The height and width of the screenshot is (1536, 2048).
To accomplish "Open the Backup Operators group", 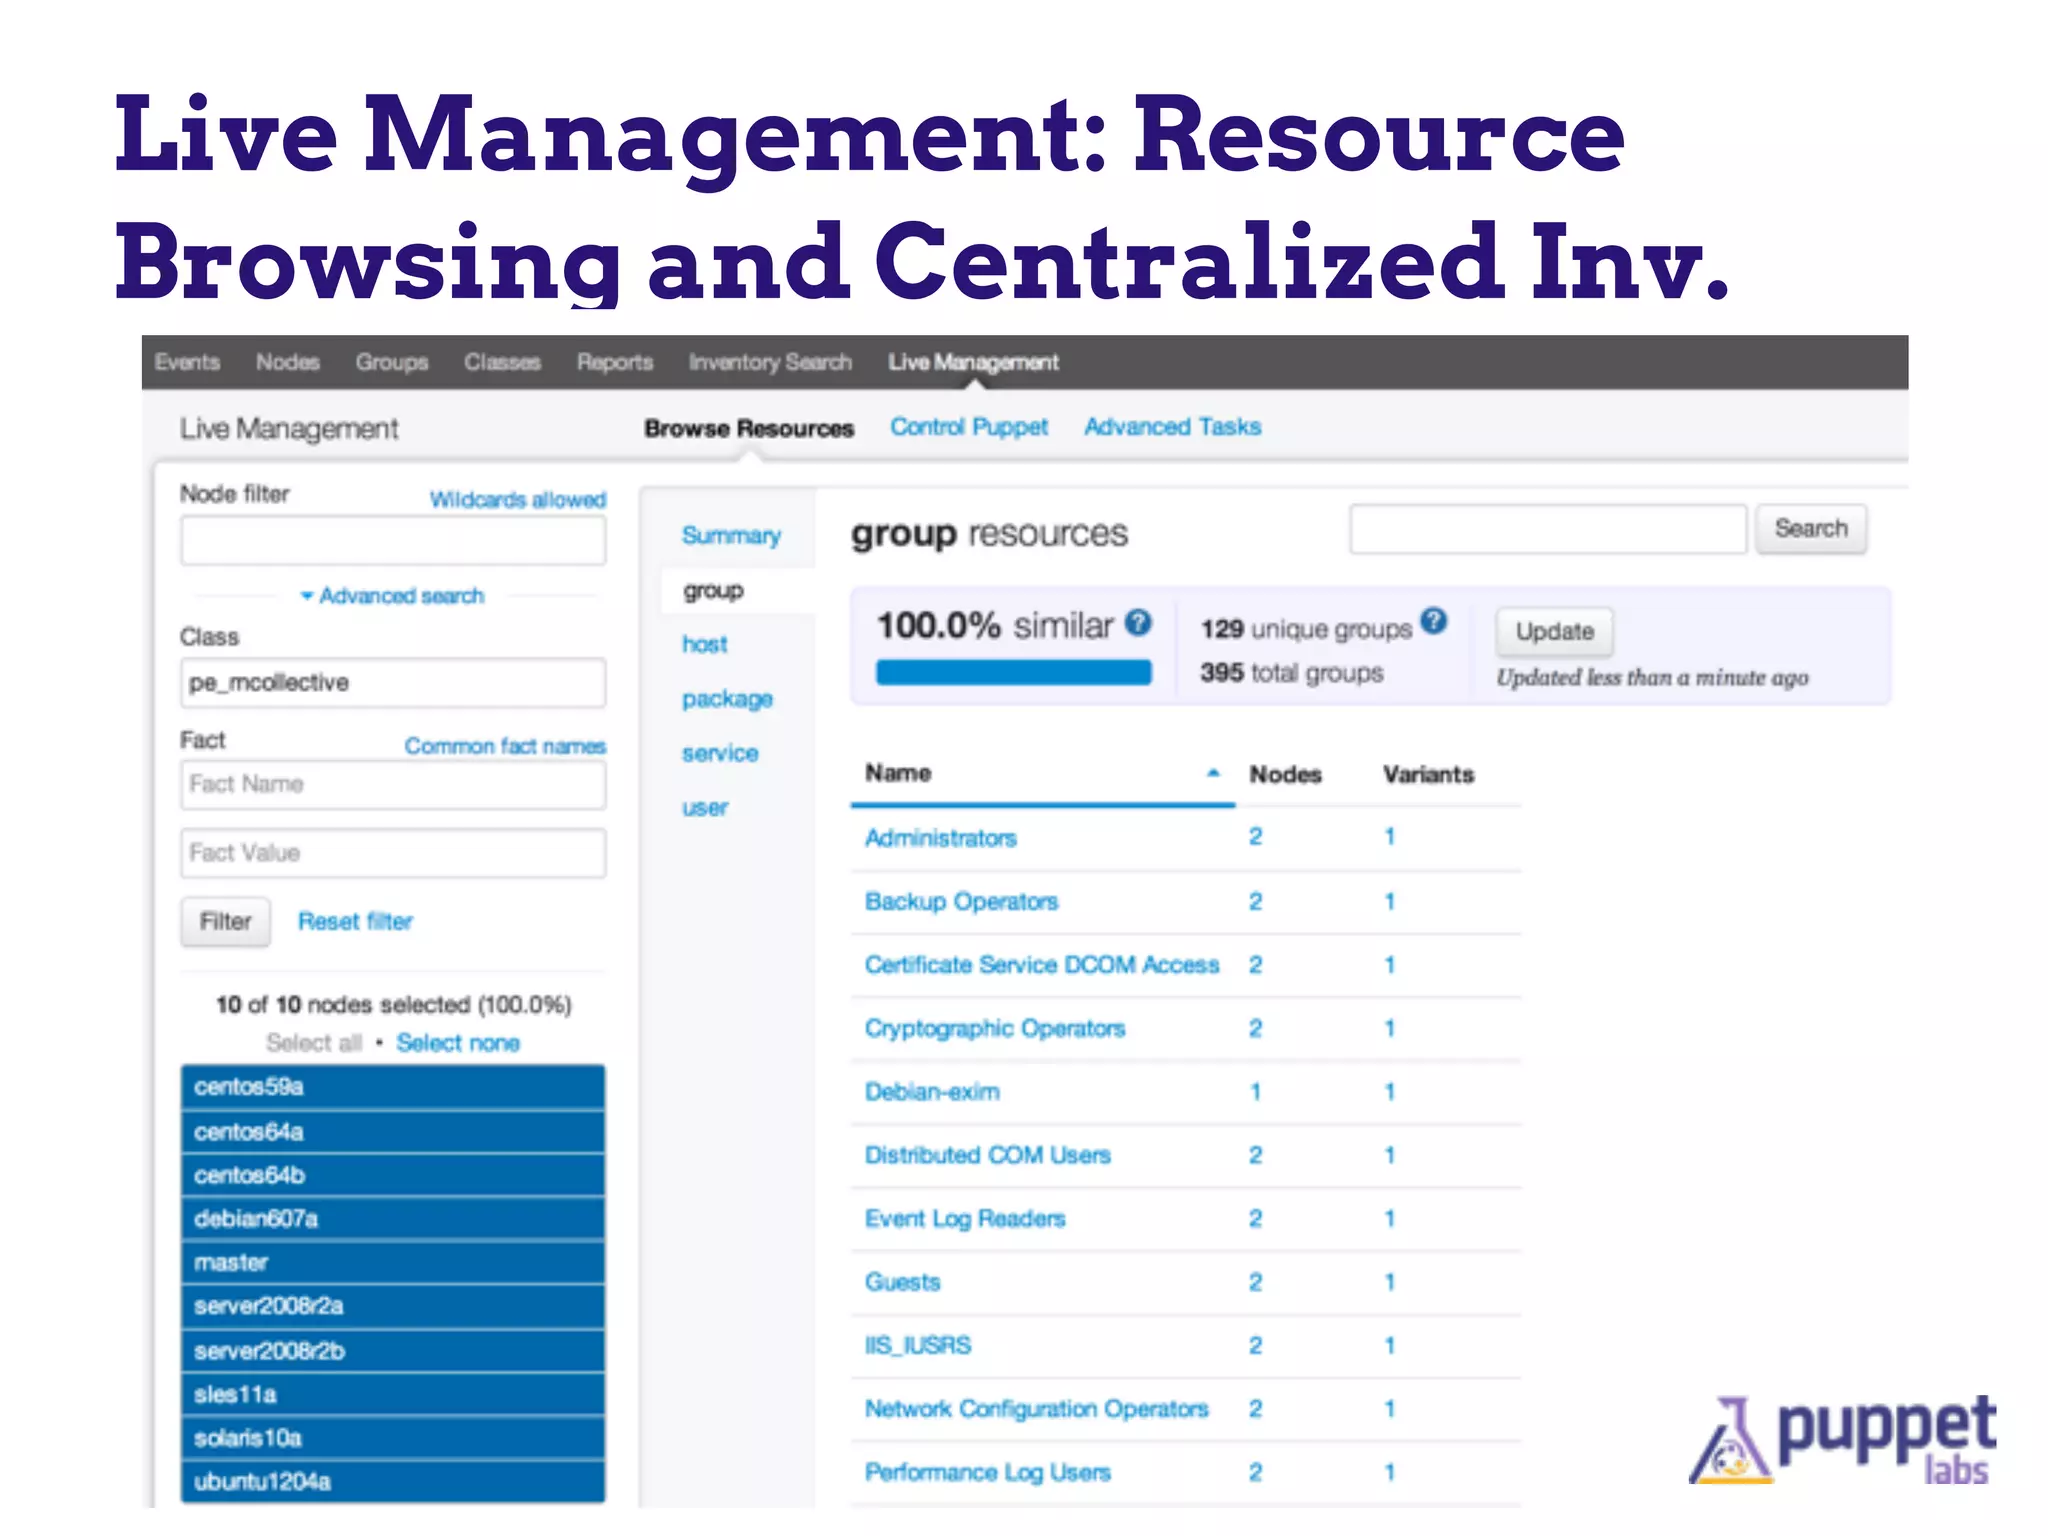I will (961, 902).
